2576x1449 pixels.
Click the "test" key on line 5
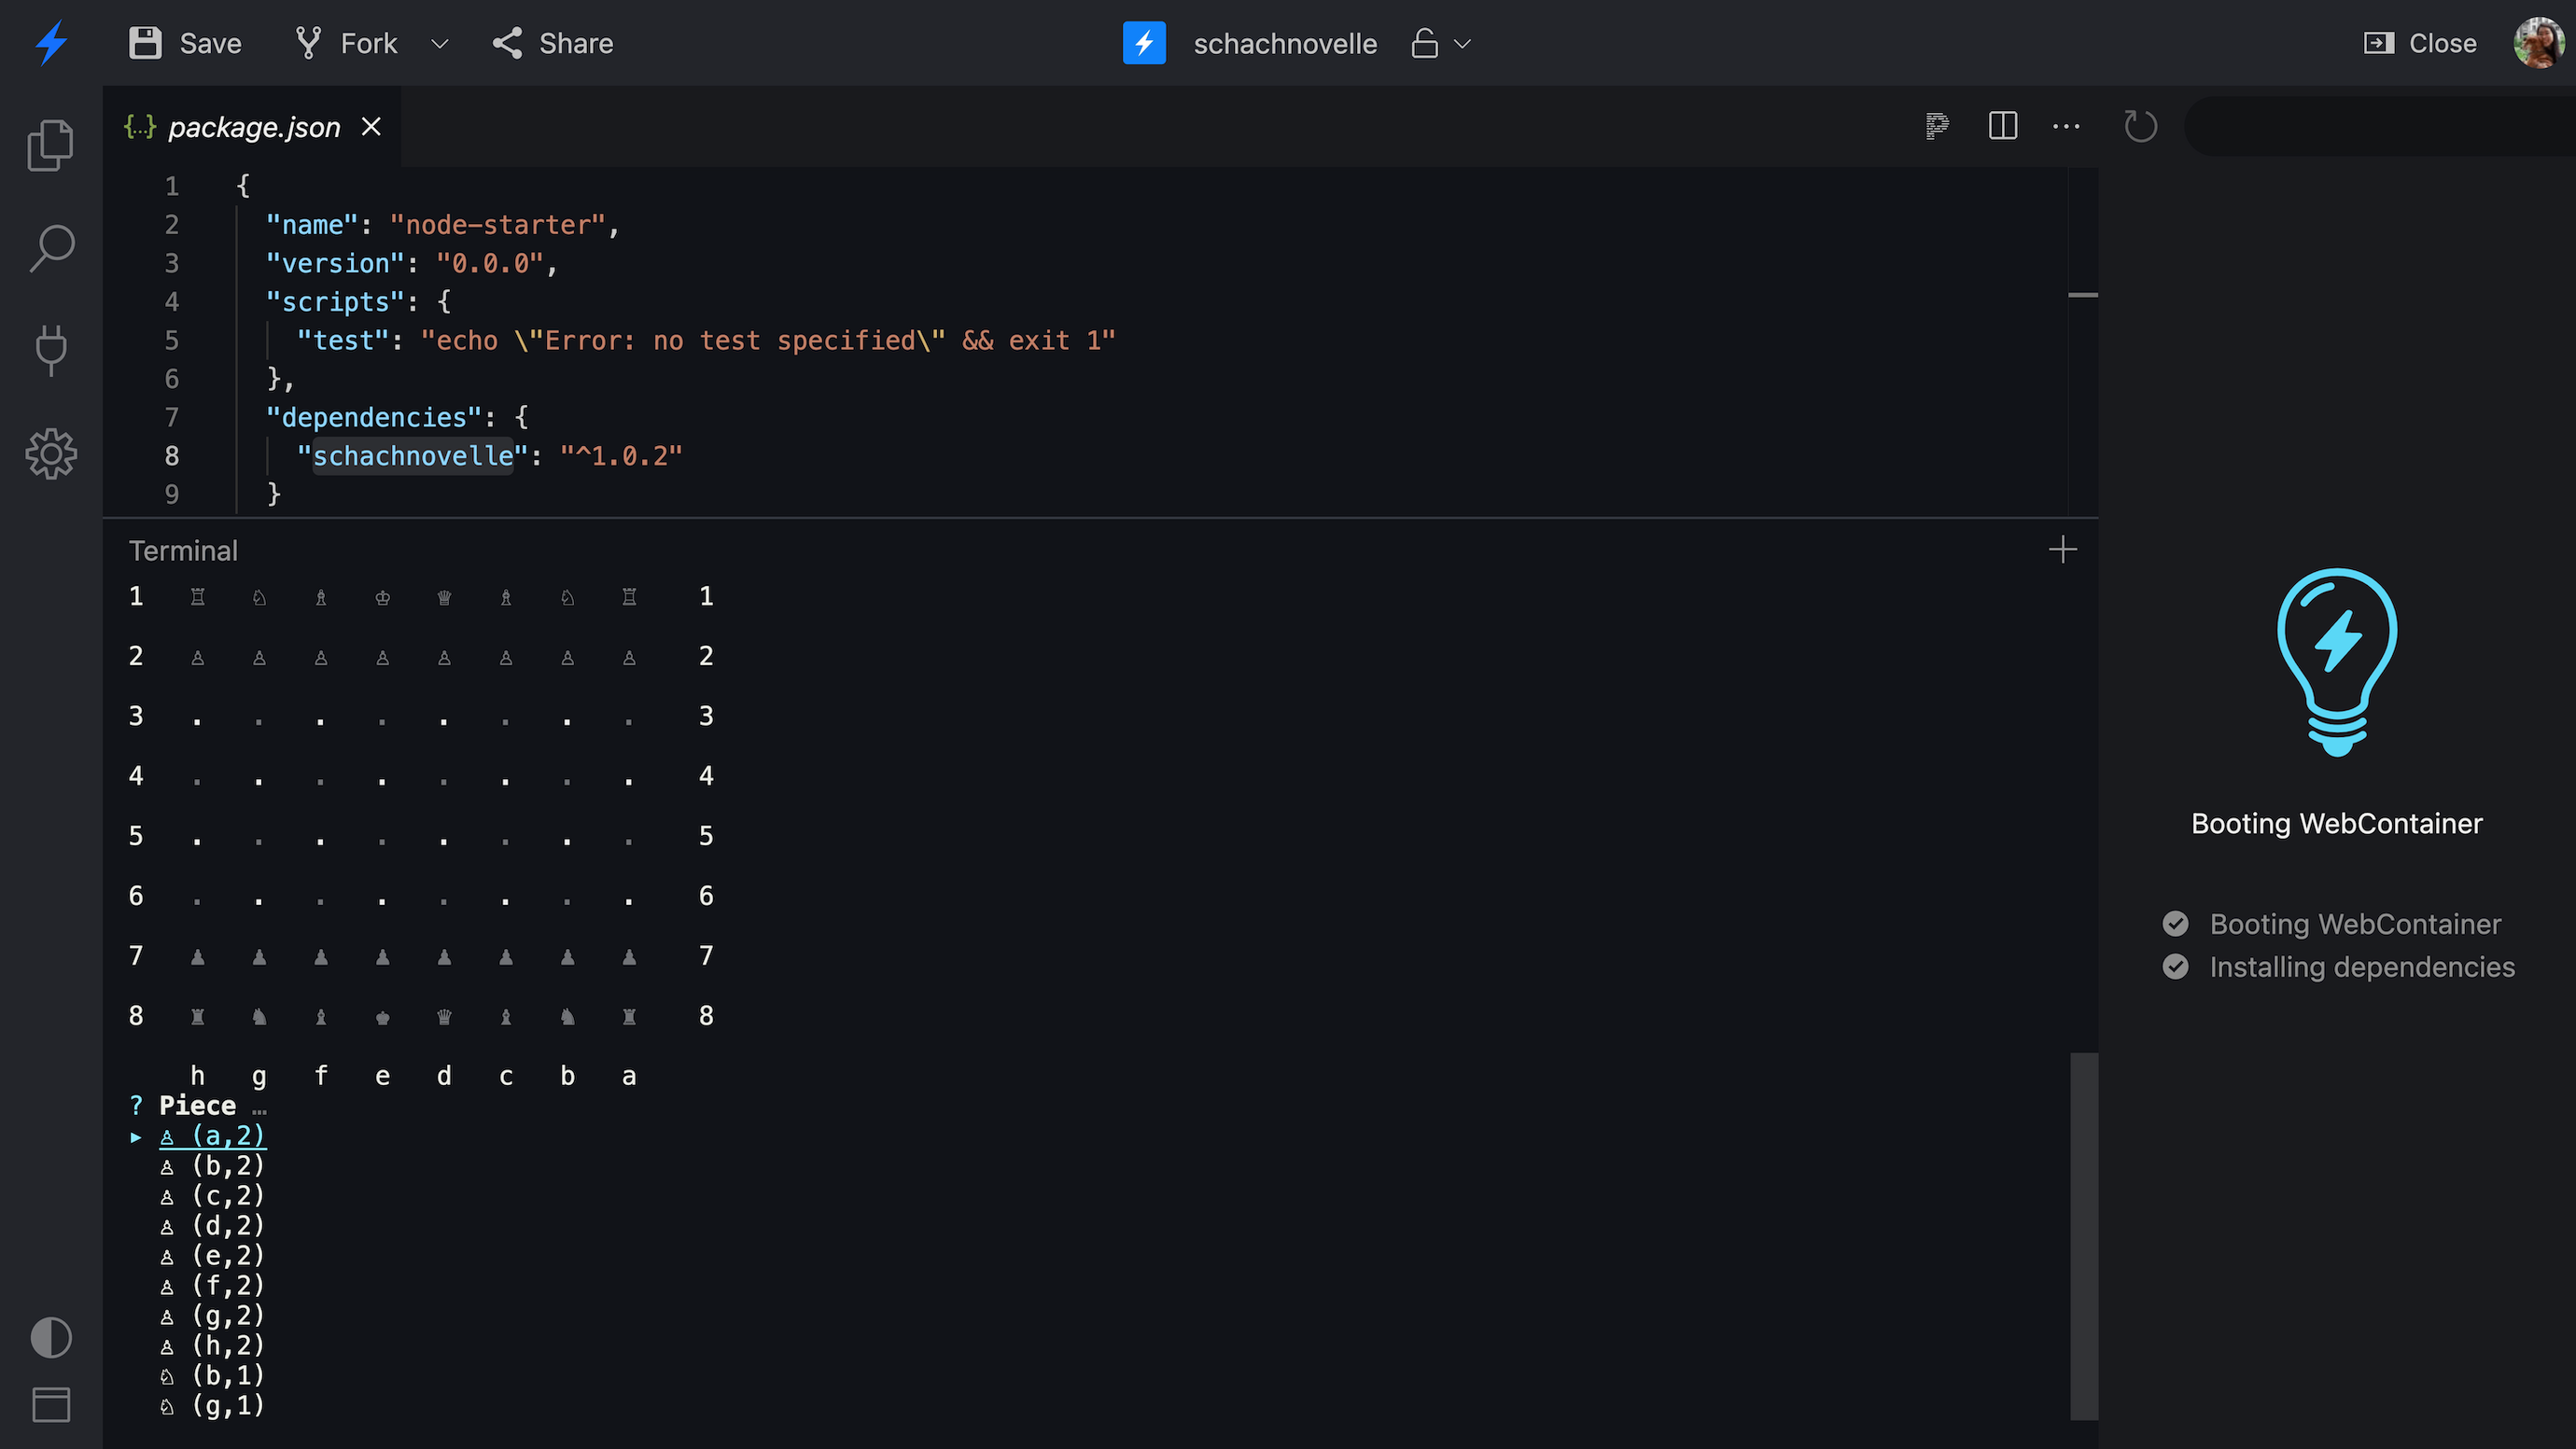pyautogui.click(x=343, y=341)
